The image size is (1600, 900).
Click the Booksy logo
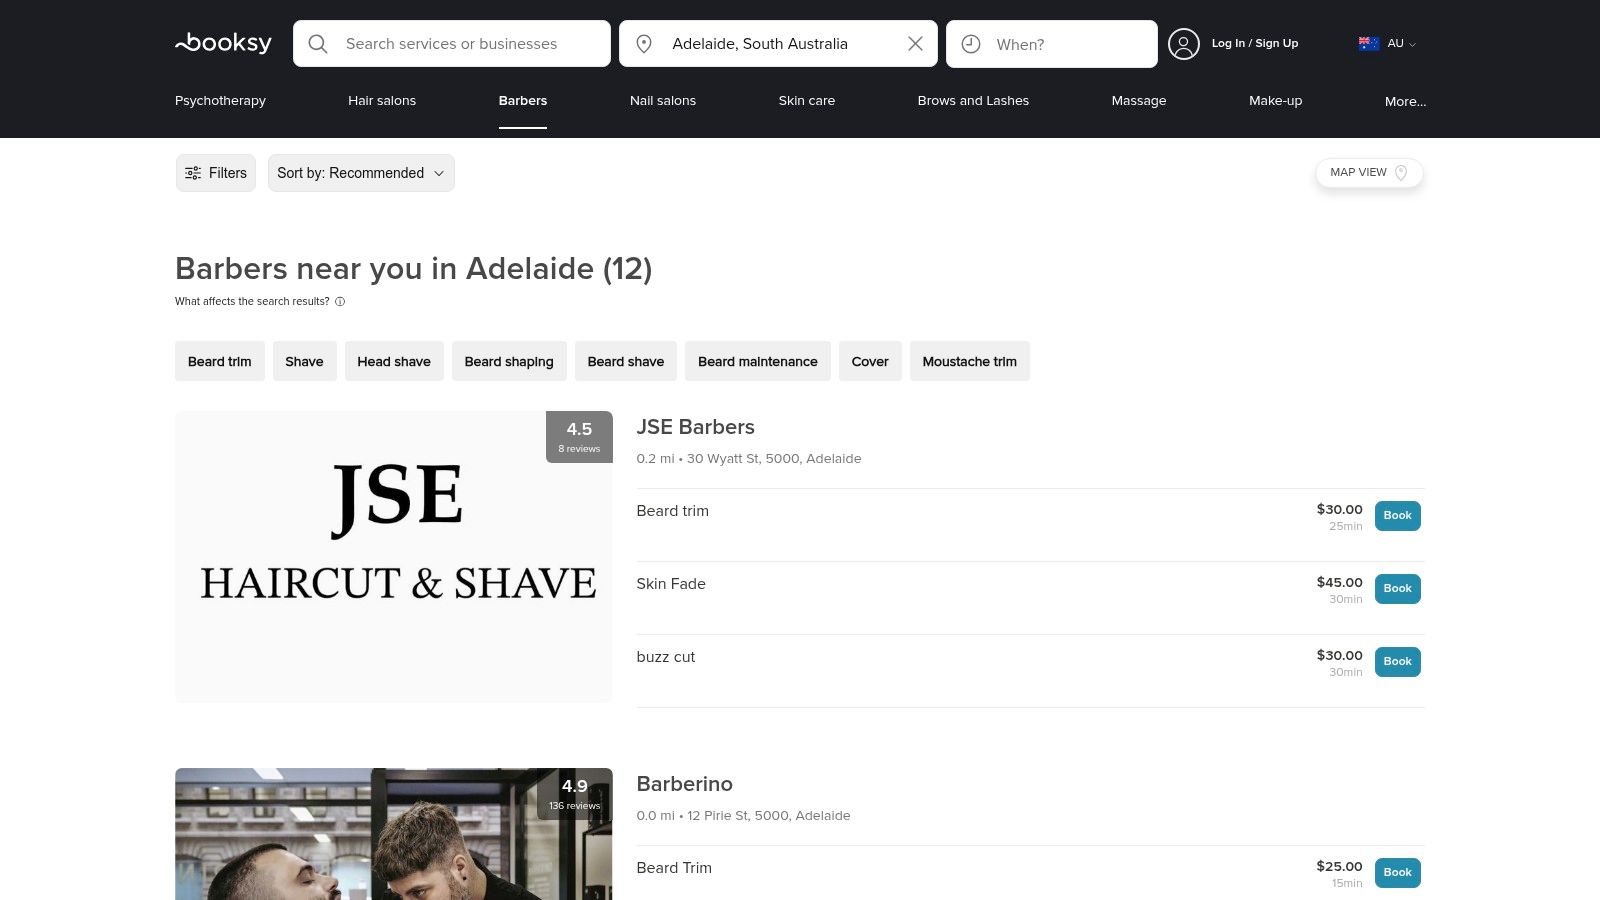click(x=223, y=43)
